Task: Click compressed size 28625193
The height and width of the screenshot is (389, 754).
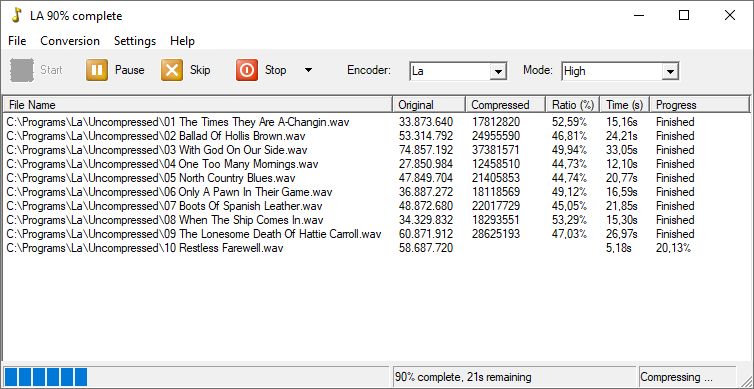Action: [x=495, y=234]
